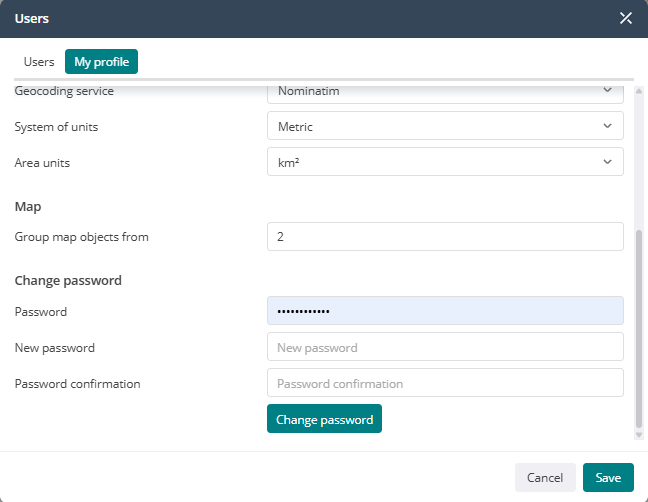
Task: Click the Users dialog title text
Action: tap(32, 19)
